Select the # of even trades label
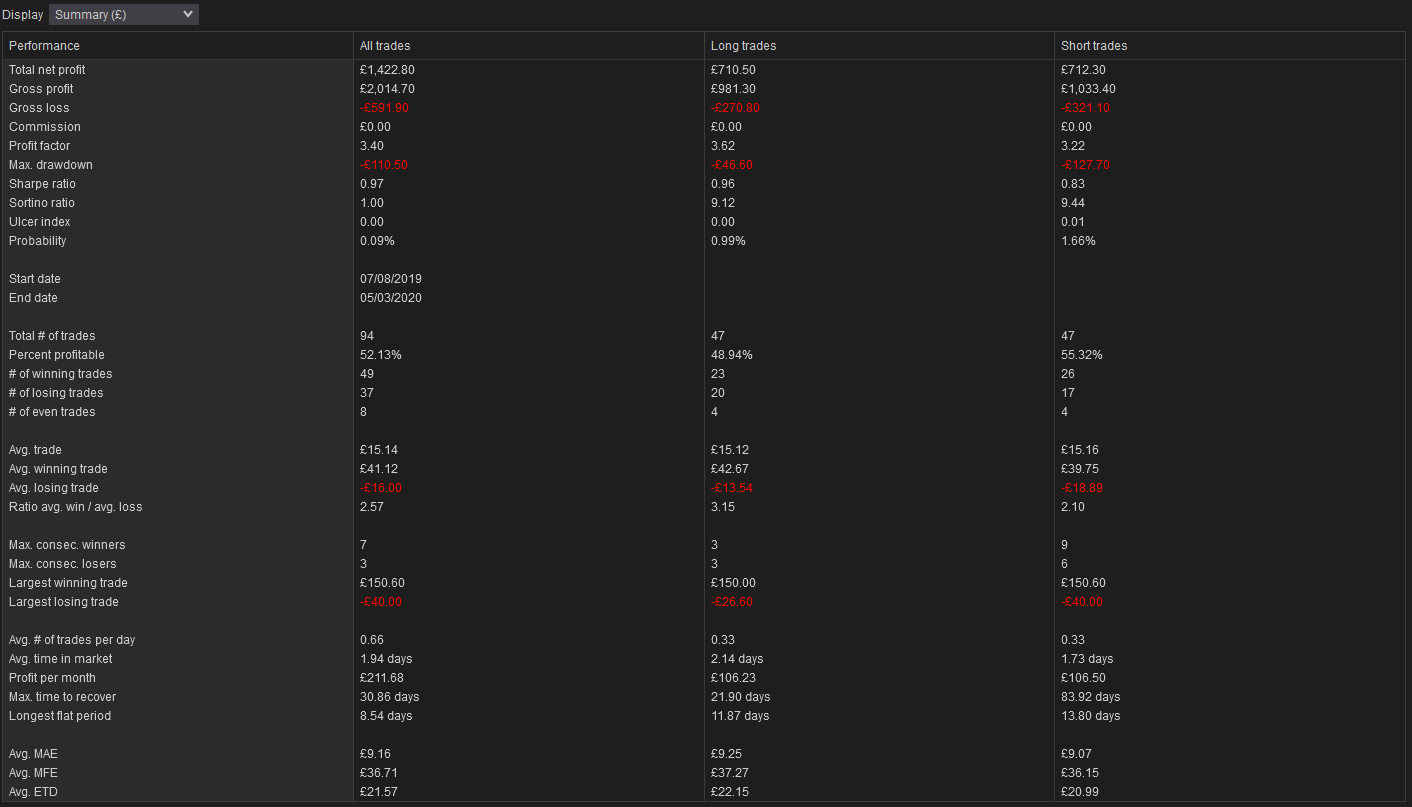The height and width of the screenshot is (807, 1412). tap(52, 412)
